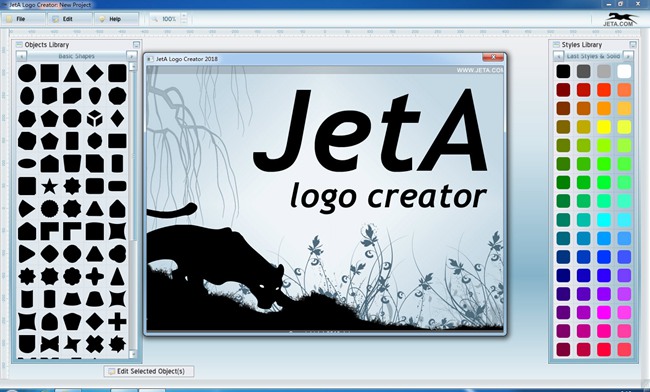This screenshot has width=650, height=392.
Task: Click the JETA.COM panther logo
Action: click(x=620, y=19)
